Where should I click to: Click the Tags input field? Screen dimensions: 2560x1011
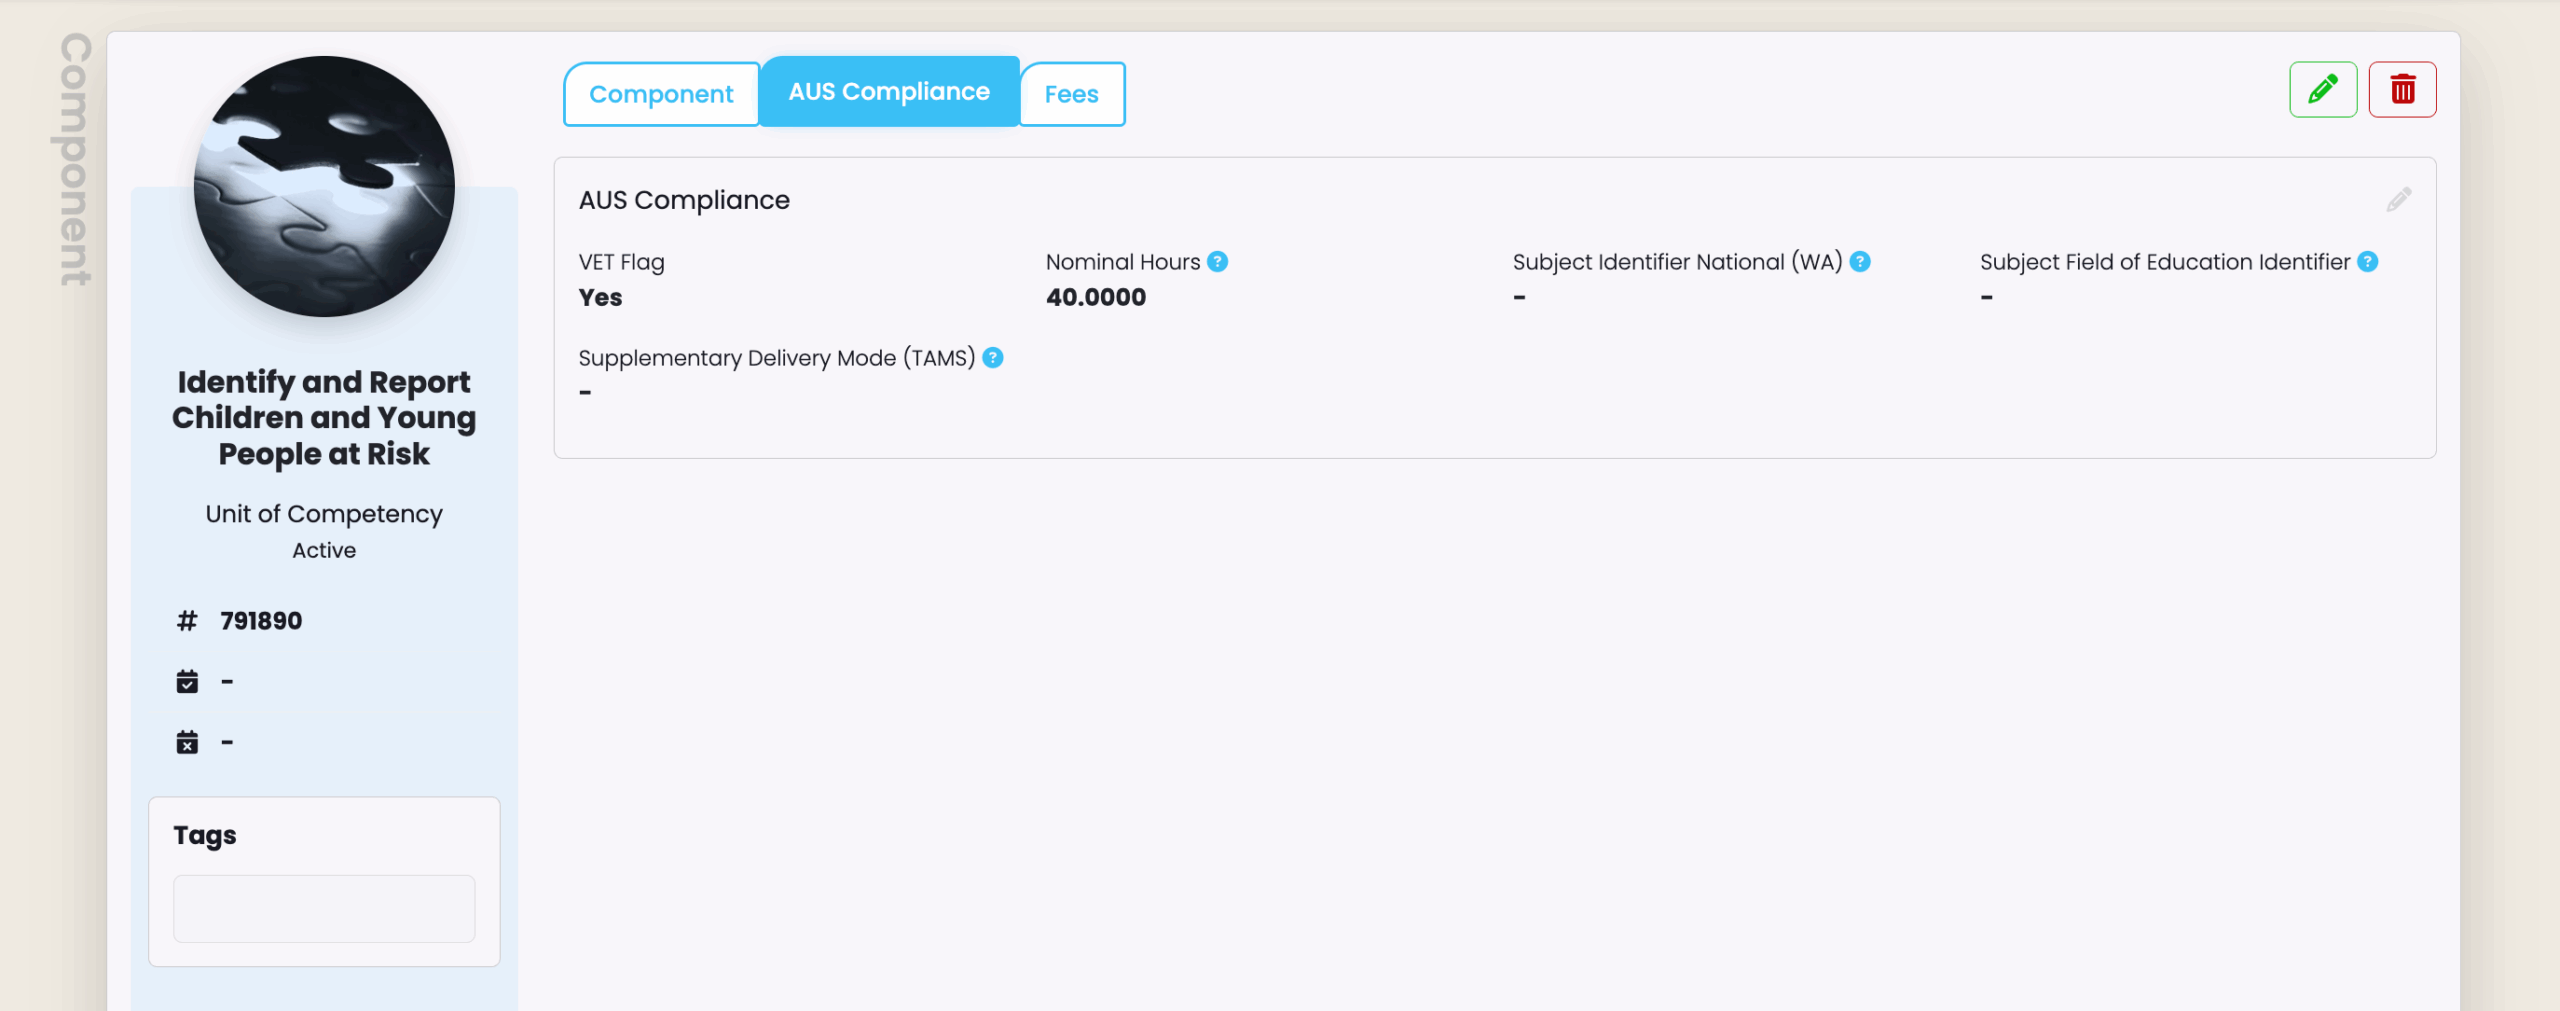324,908
